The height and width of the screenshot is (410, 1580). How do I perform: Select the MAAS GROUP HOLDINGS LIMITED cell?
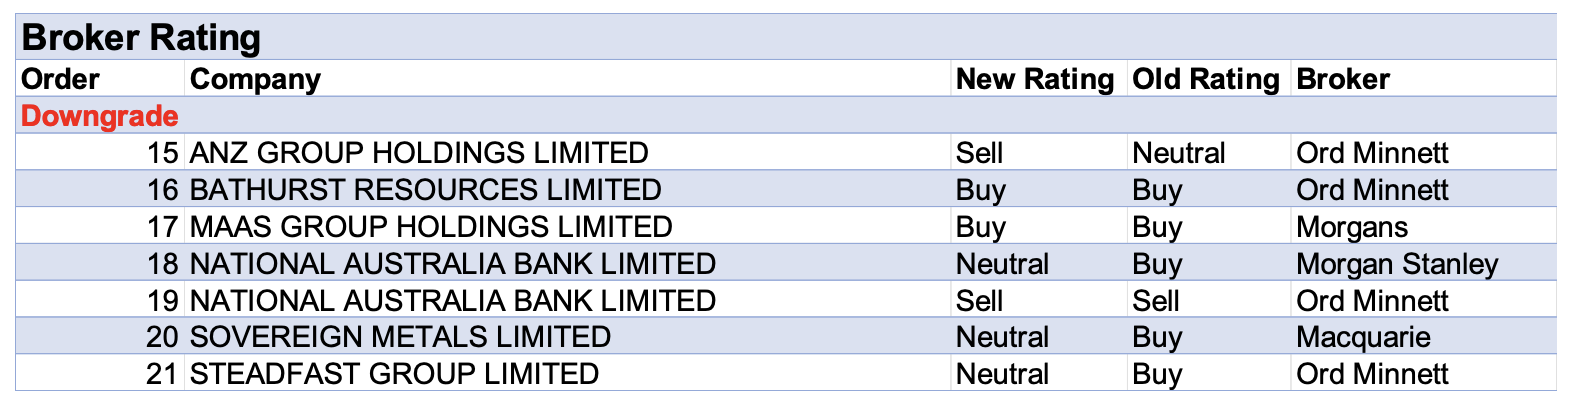tap(431, 227)
